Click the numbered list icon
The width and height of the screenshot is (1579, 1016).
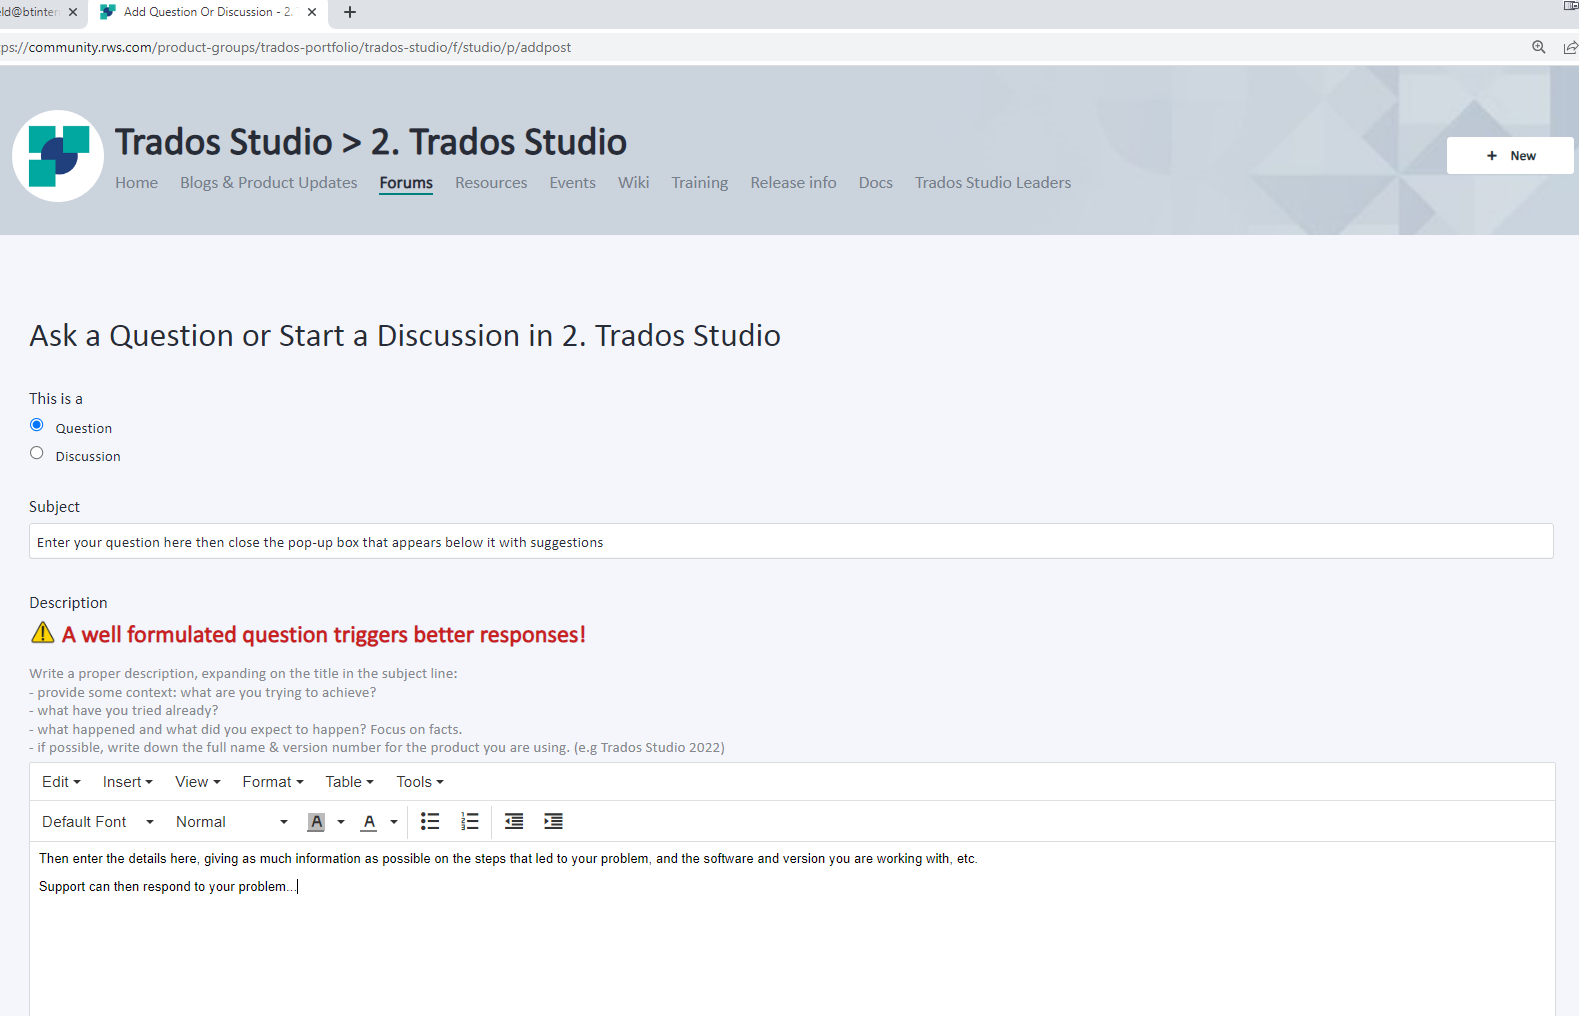(x=470, y=821)
